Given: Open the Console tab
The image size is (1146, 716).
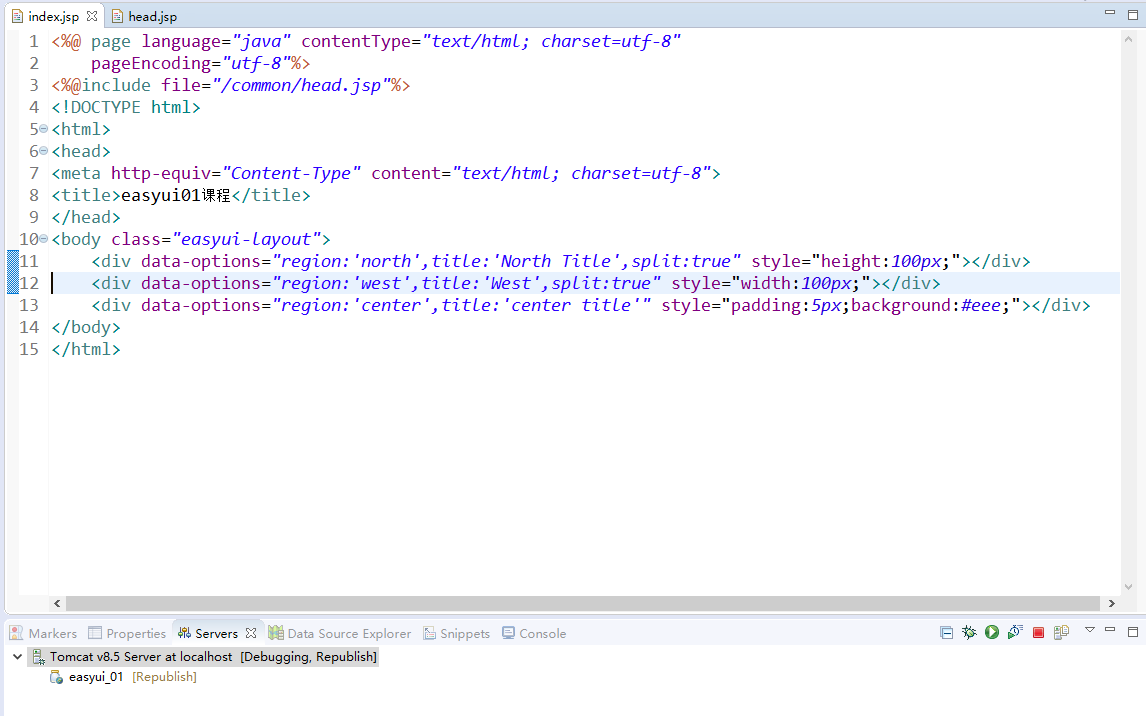Looking at the screenshot, I should (534, 633).
